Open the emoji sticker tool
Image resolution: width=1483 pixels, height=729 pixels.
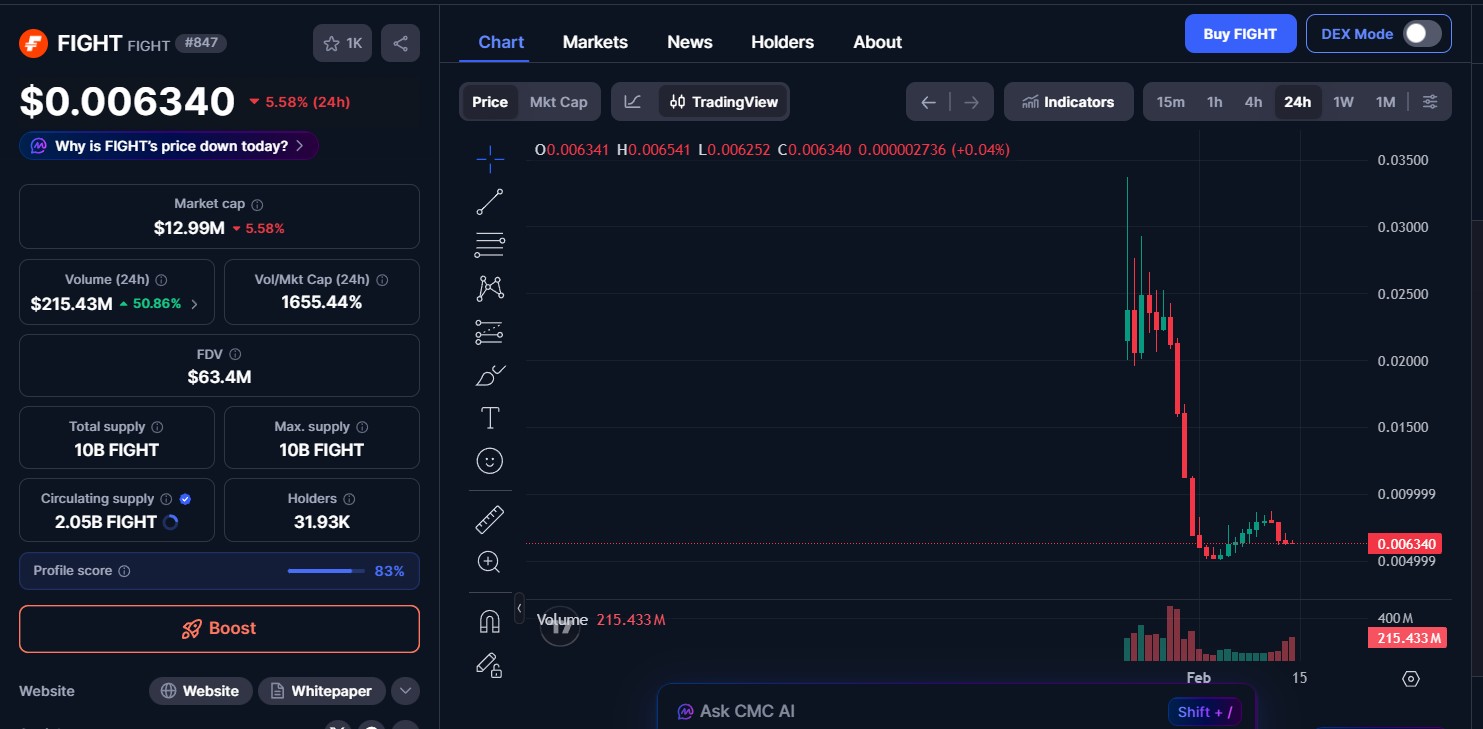point(490,461)
